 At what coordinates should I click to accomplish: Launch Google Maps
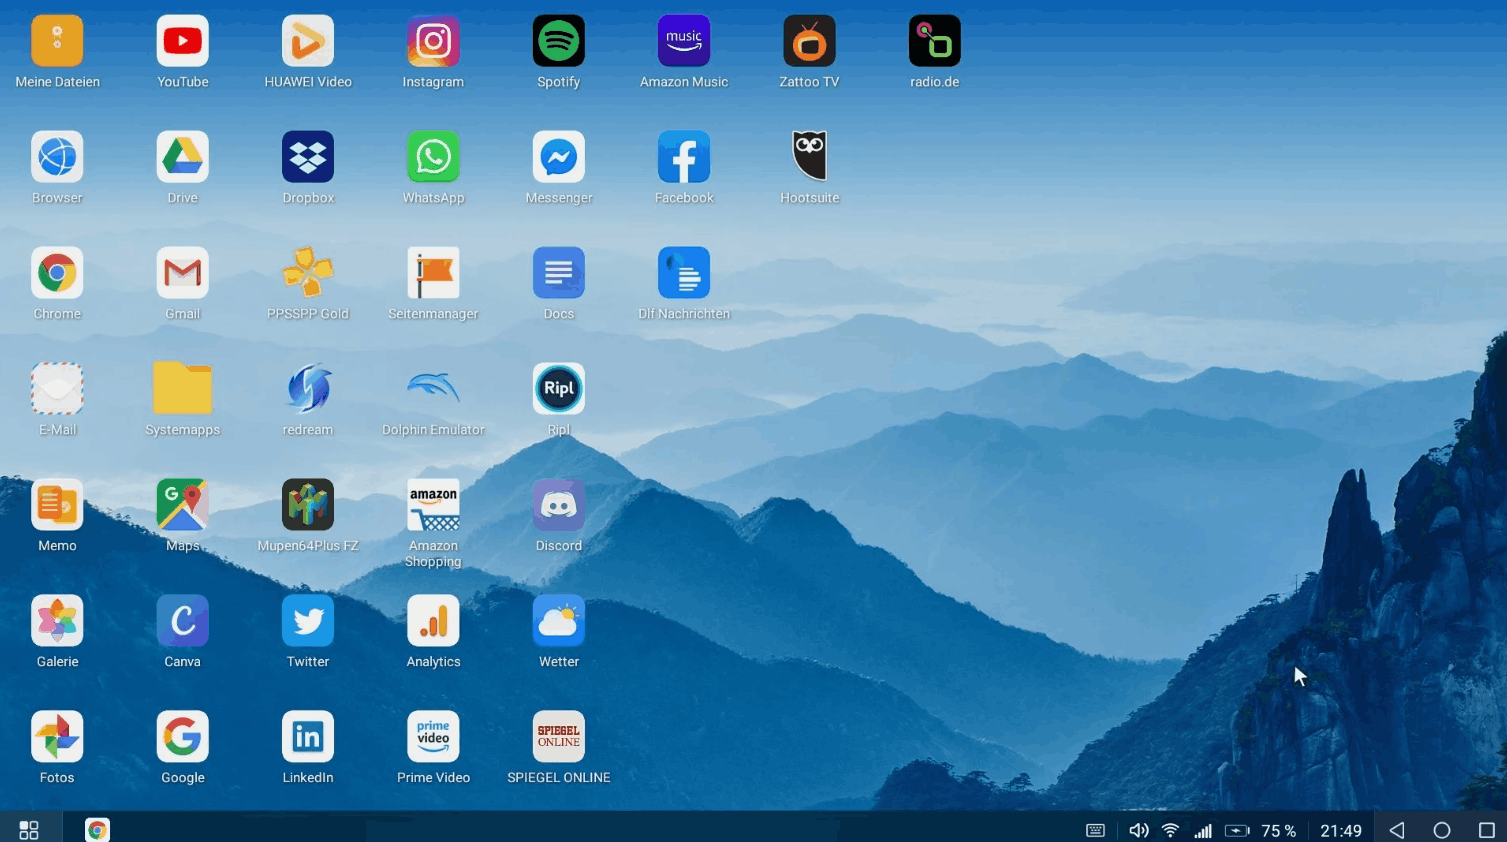click(x=183, y=505)
